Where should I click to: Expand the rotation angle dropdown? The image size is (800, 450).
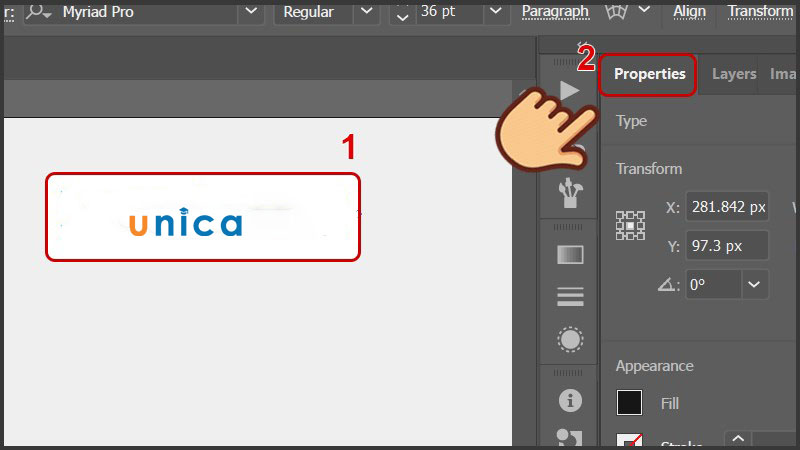click(754, 284)
